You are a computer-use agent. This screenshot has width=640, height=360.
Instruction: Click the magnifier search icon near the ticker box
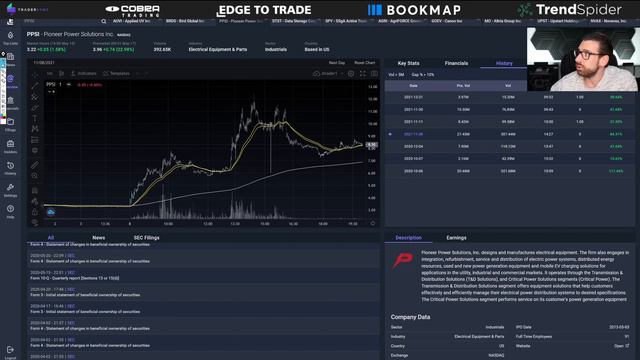click(104, 21)
